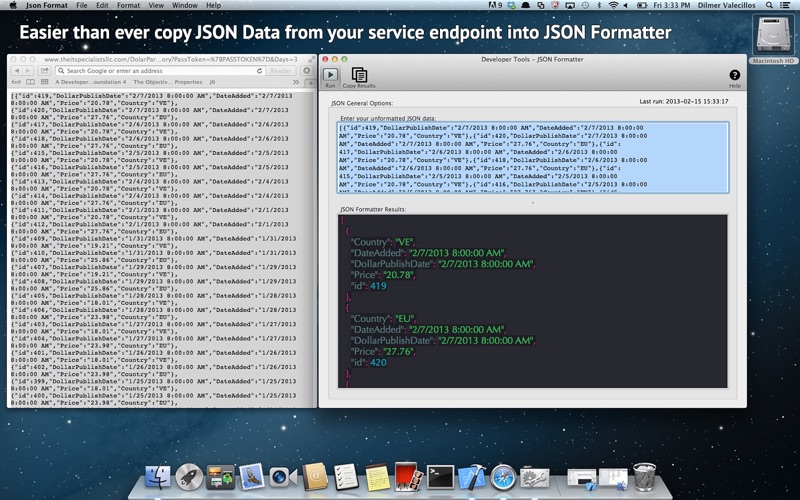The height and width of the screenshot is (500, 800).
Task: Click the JSON Formatter Results dark pane
Action: tap(533, 301)
